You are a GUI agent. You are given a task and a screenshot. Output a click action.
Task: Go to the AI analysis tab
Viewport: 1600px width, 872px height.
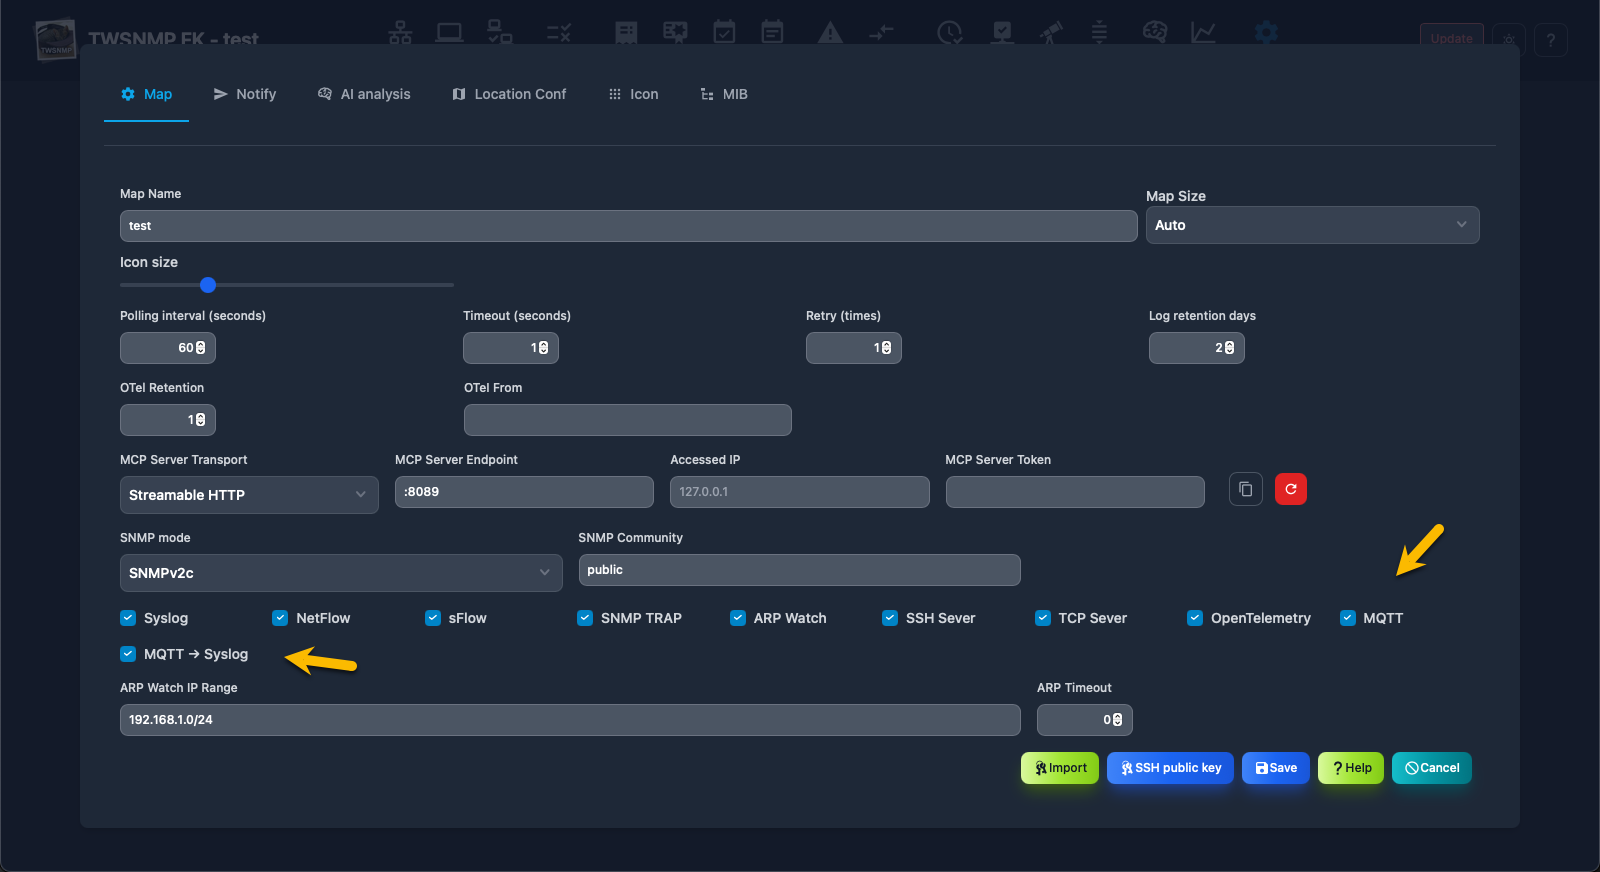[x=364, y=94]
